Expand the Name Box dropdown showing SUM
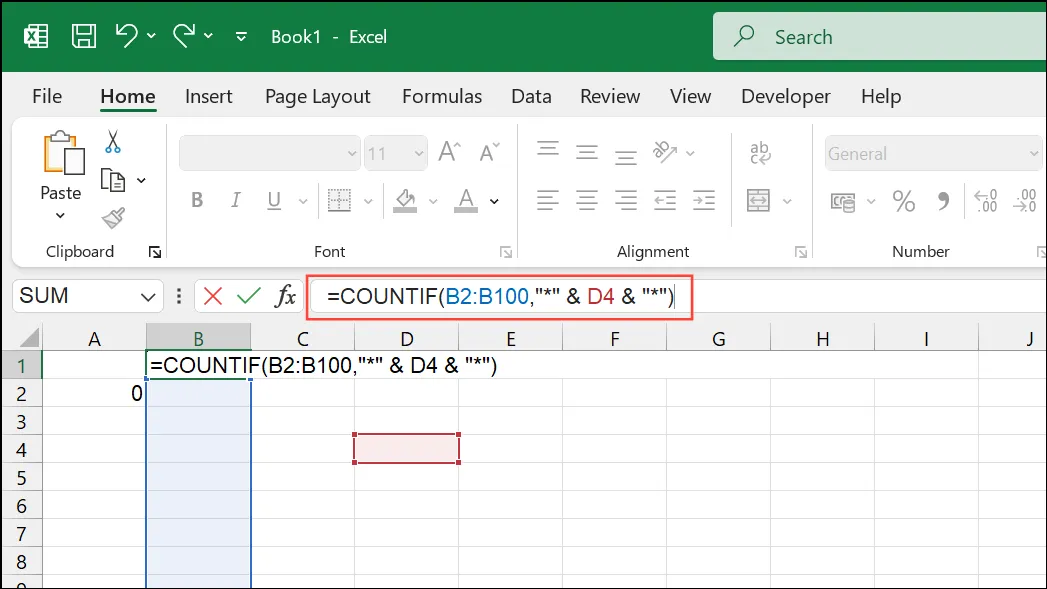Screen dimensions: 1047x589 pyautogui.click(x=148, y=297)
